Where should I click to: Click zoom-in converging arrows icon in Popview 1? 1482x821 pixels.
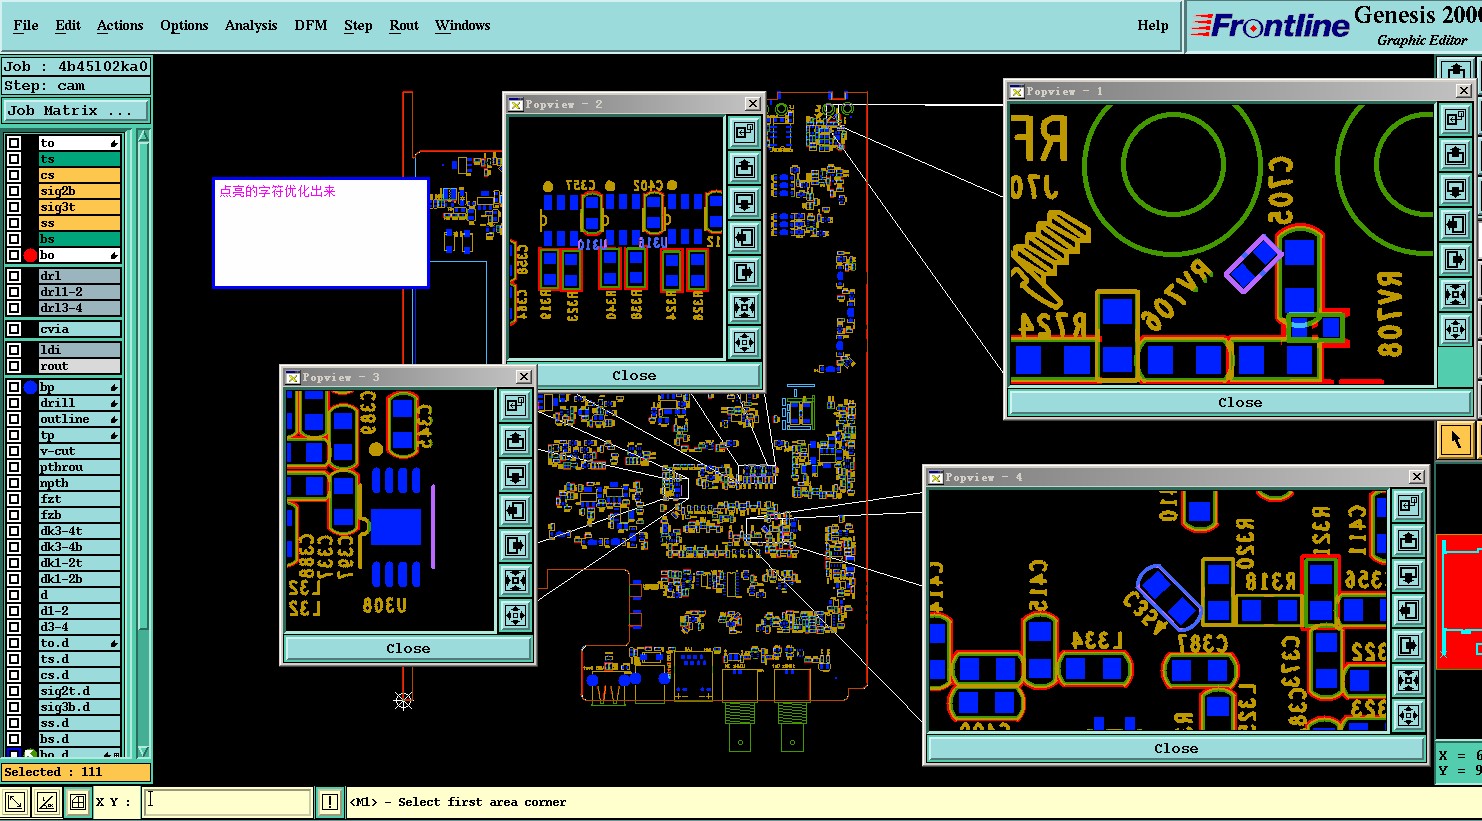[1456, 294]
